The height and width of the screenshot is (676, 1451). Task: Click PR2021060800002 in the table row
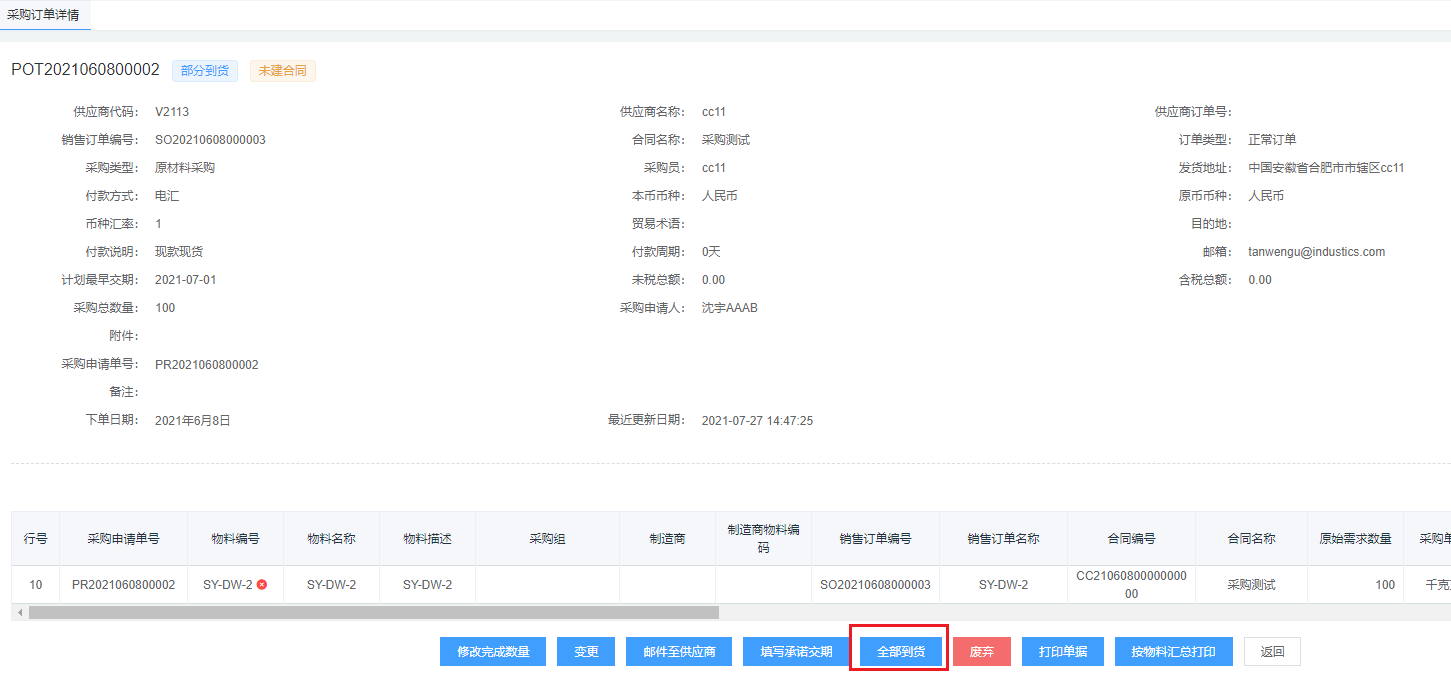click(123, 585)
